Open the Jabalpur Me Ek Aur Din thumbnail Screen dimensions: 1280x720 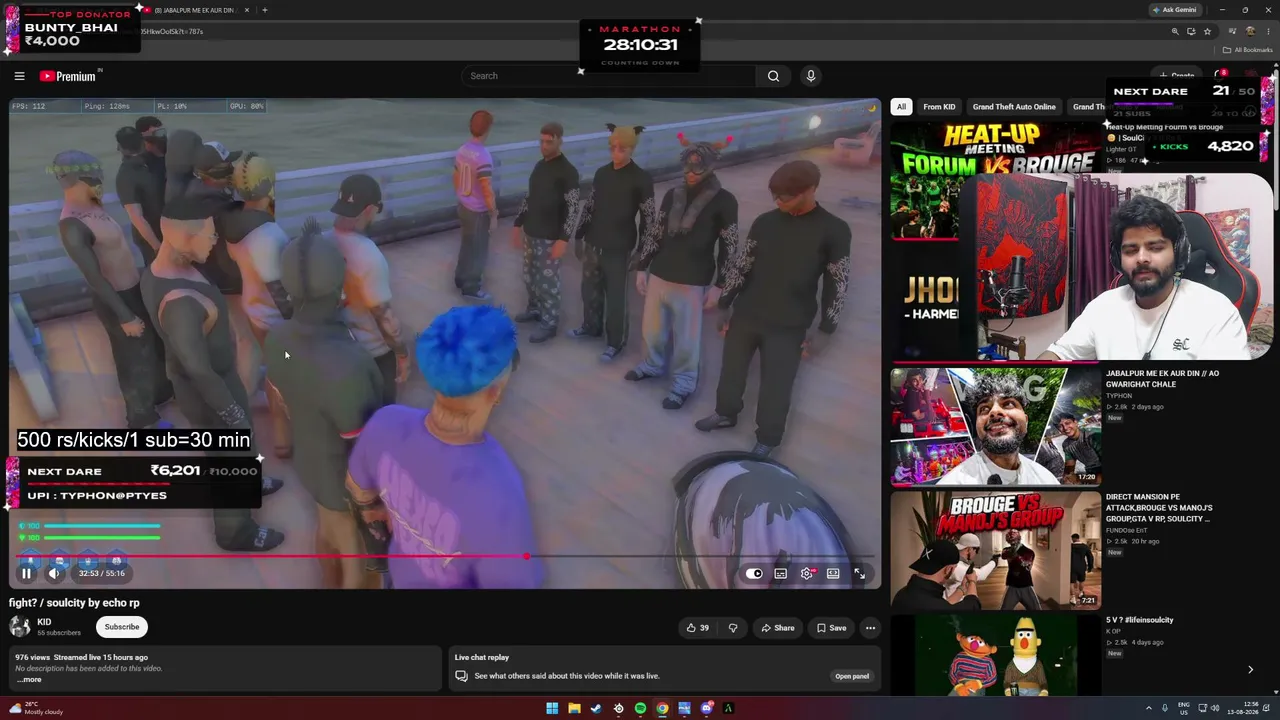click(996, 427)
